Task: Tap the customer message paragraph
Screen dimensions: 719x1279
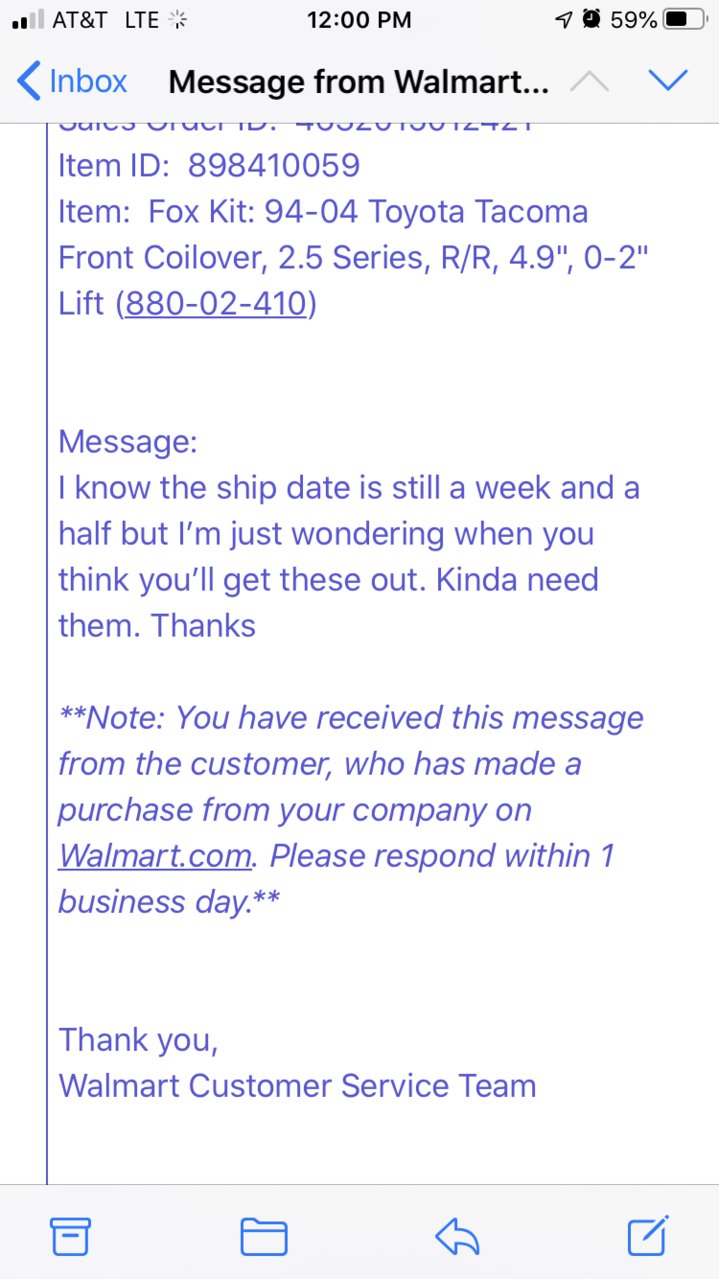Action: click(x=349, y=557)
